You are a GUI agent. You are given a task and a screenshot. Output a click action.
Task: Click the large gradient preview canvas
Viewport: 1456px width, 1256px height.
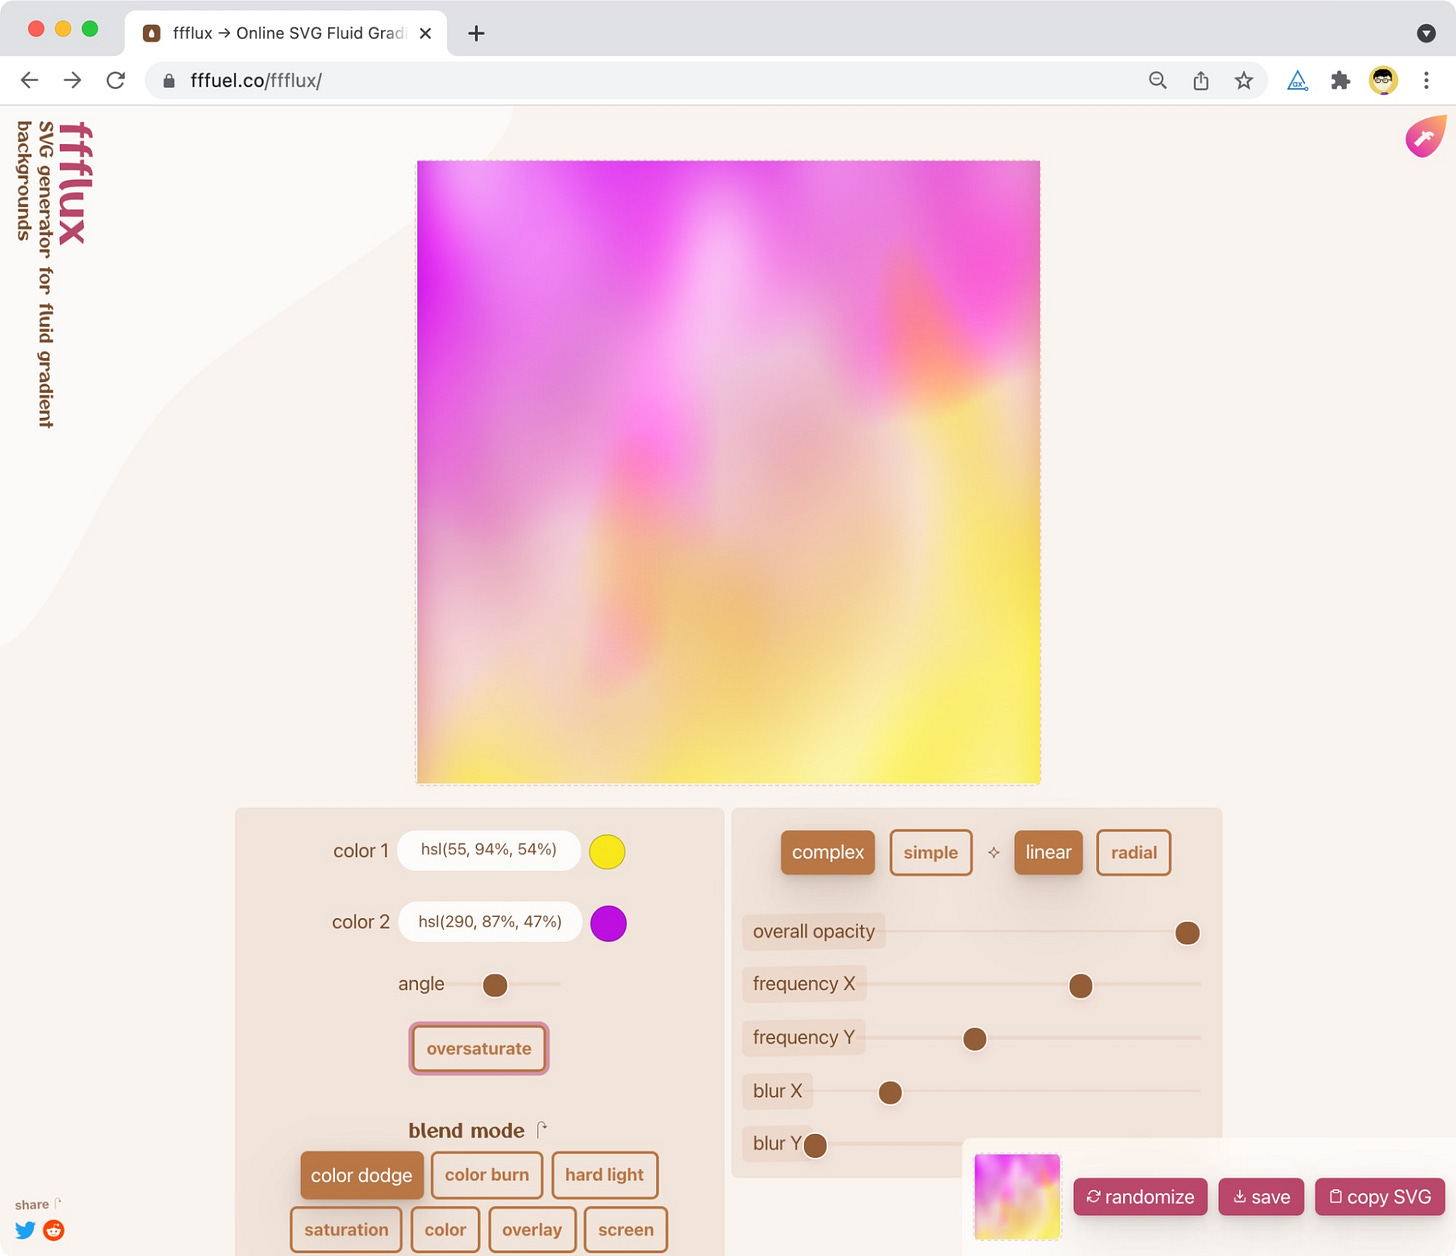(x=728, y=472)
